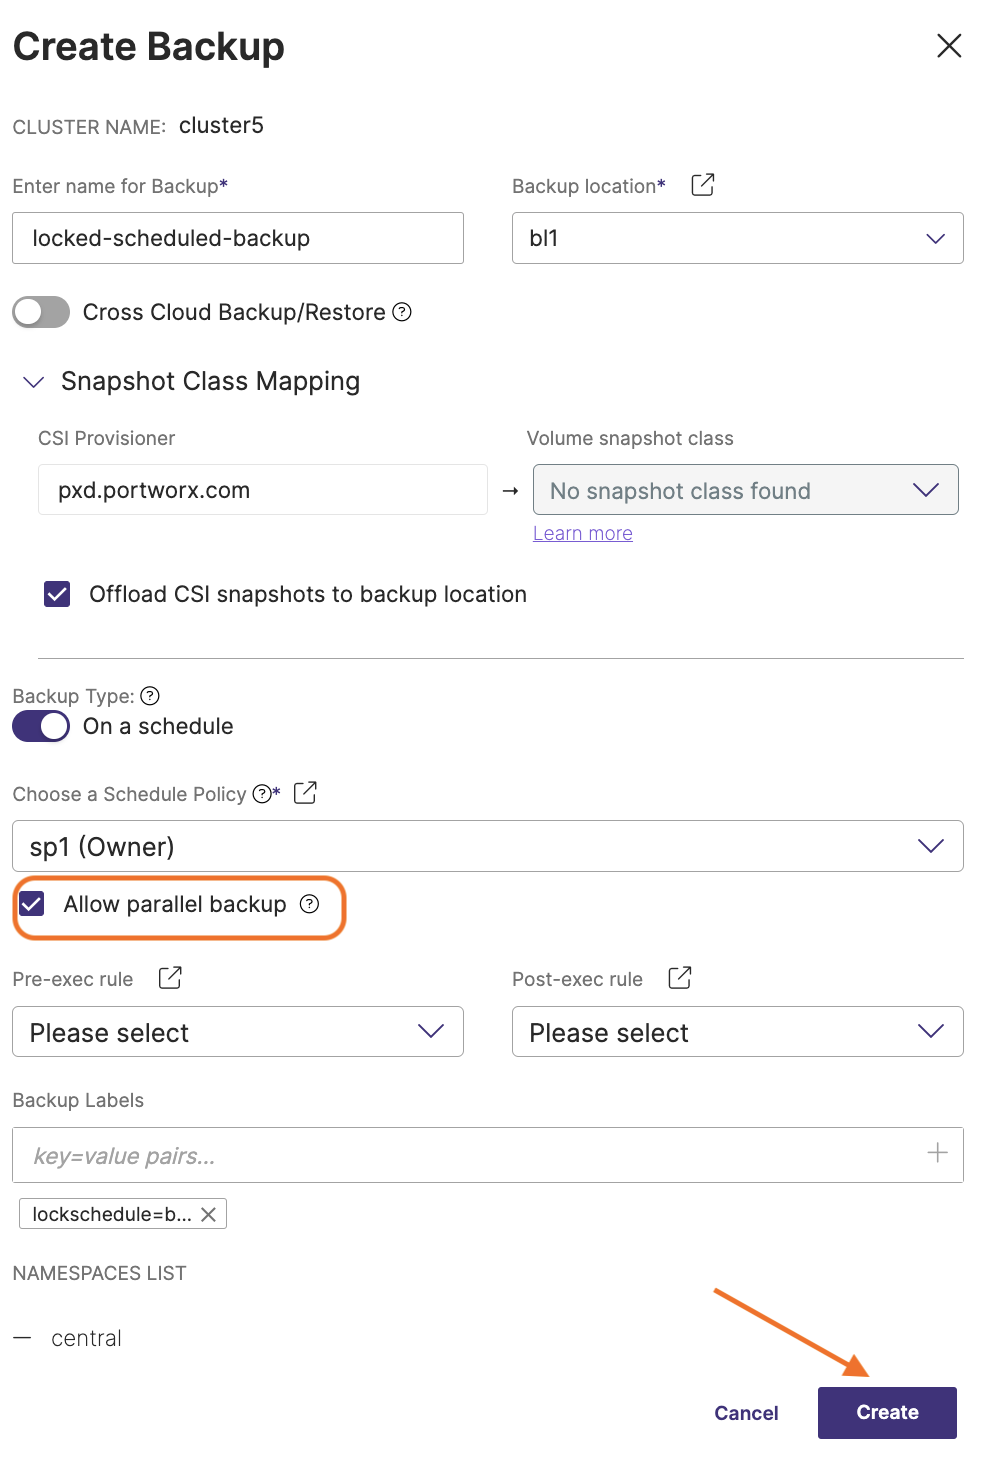Turn off the On a schedule toggle

click(x=41, y=726)
